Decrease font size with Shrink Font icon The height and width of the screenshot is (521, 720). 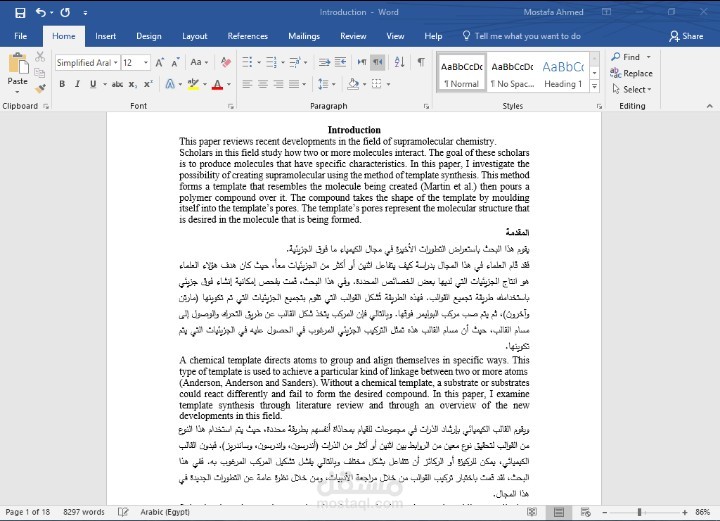[x=175, y=62]
